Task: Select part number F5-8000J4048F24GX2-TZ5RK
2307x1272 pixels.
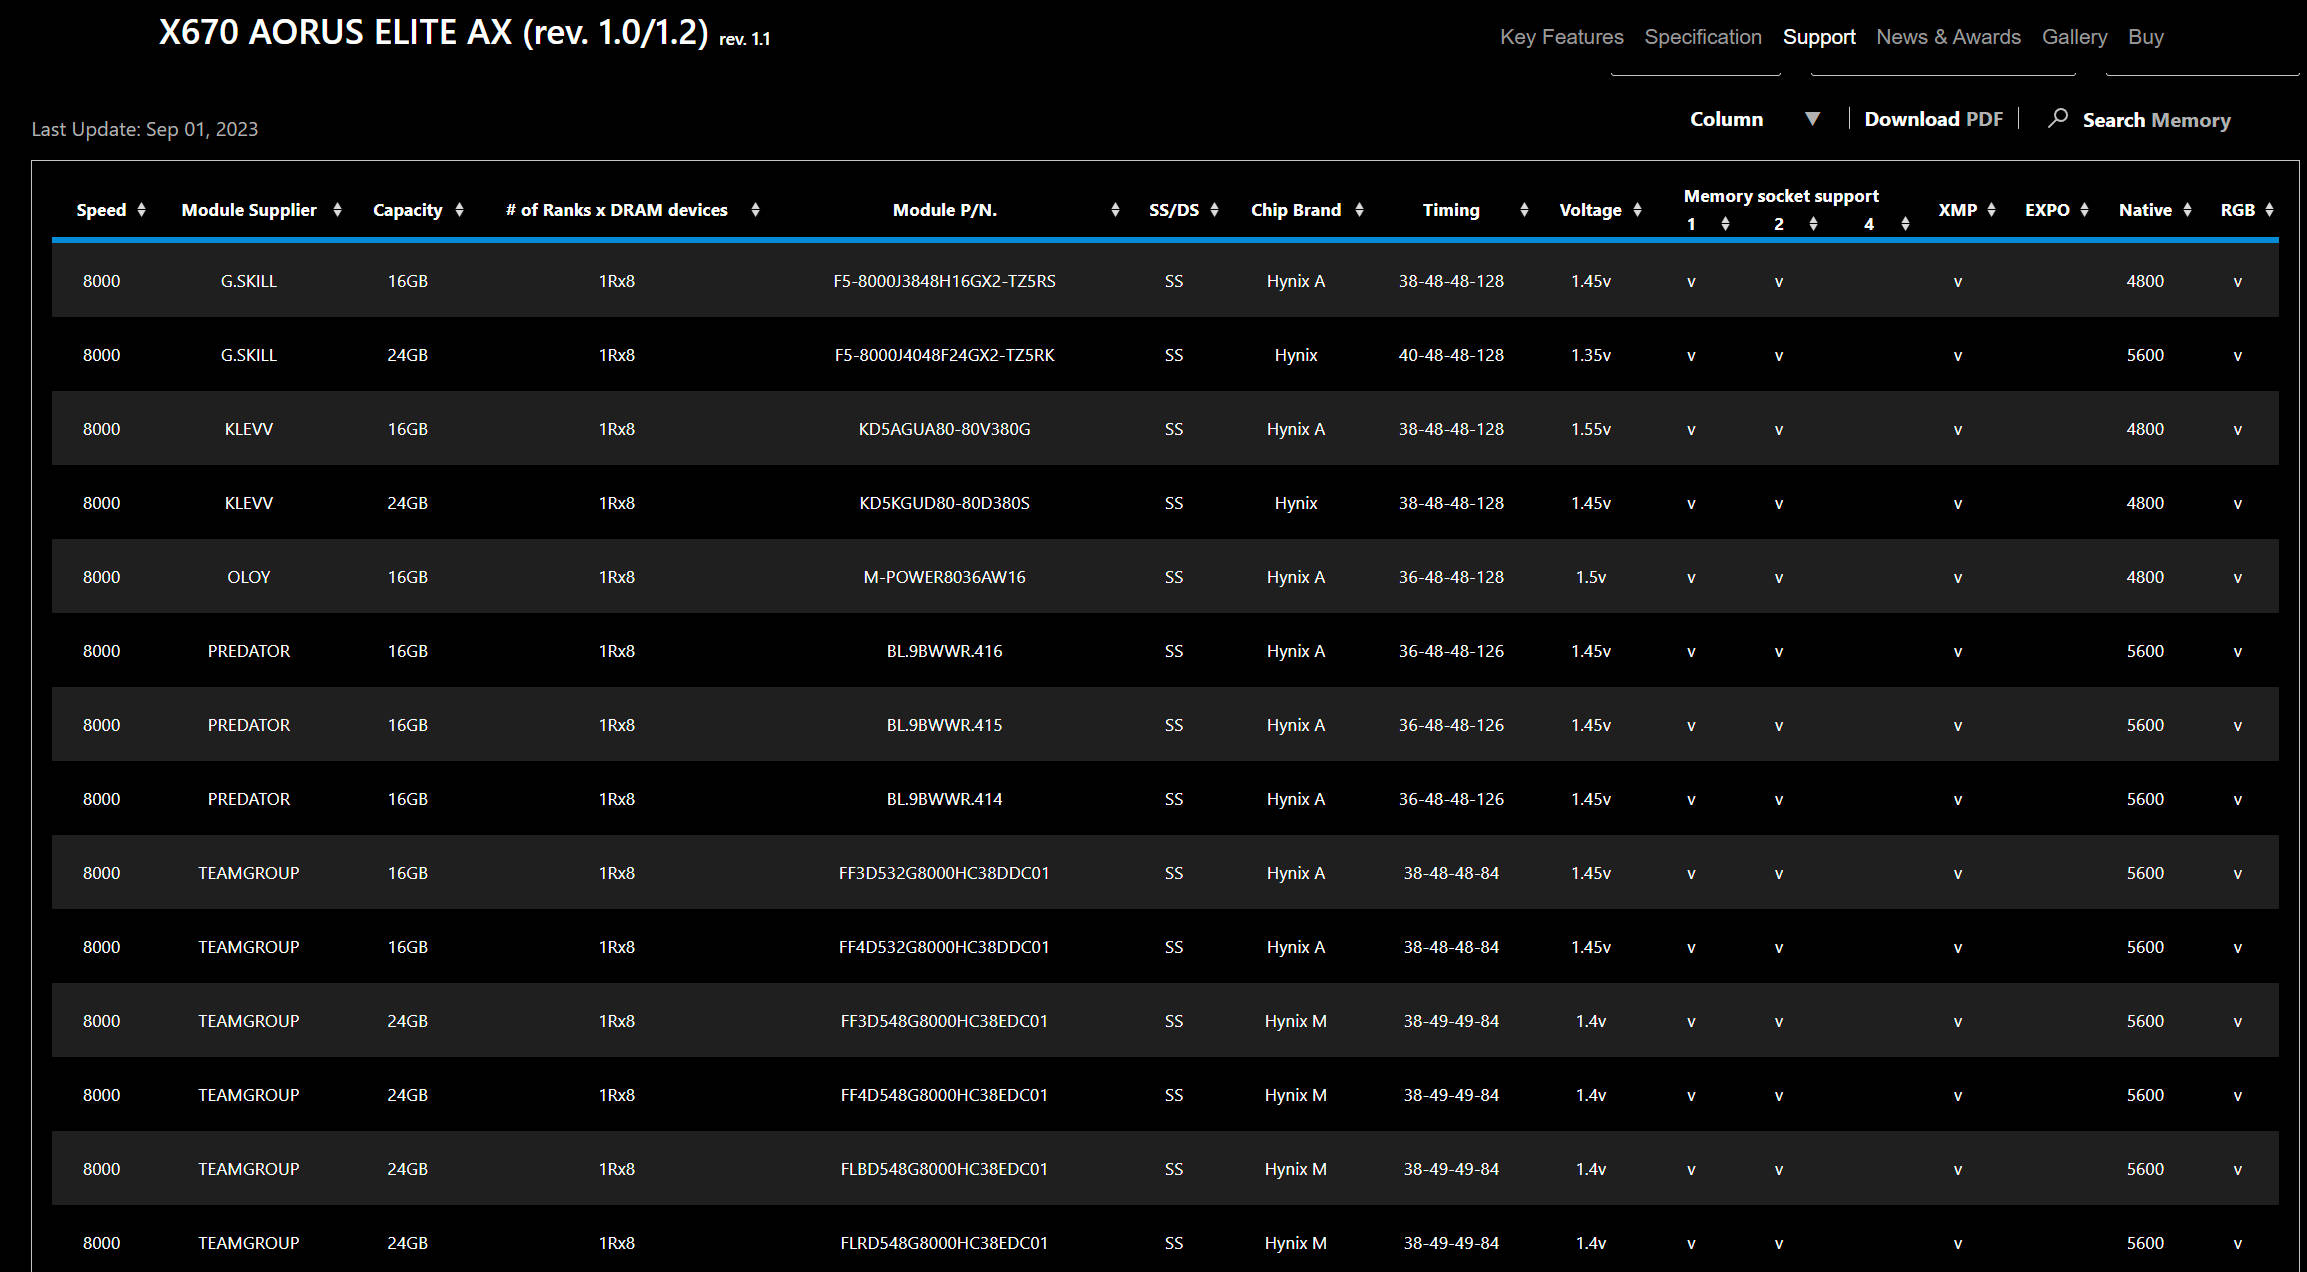Action: coord(945,355)
